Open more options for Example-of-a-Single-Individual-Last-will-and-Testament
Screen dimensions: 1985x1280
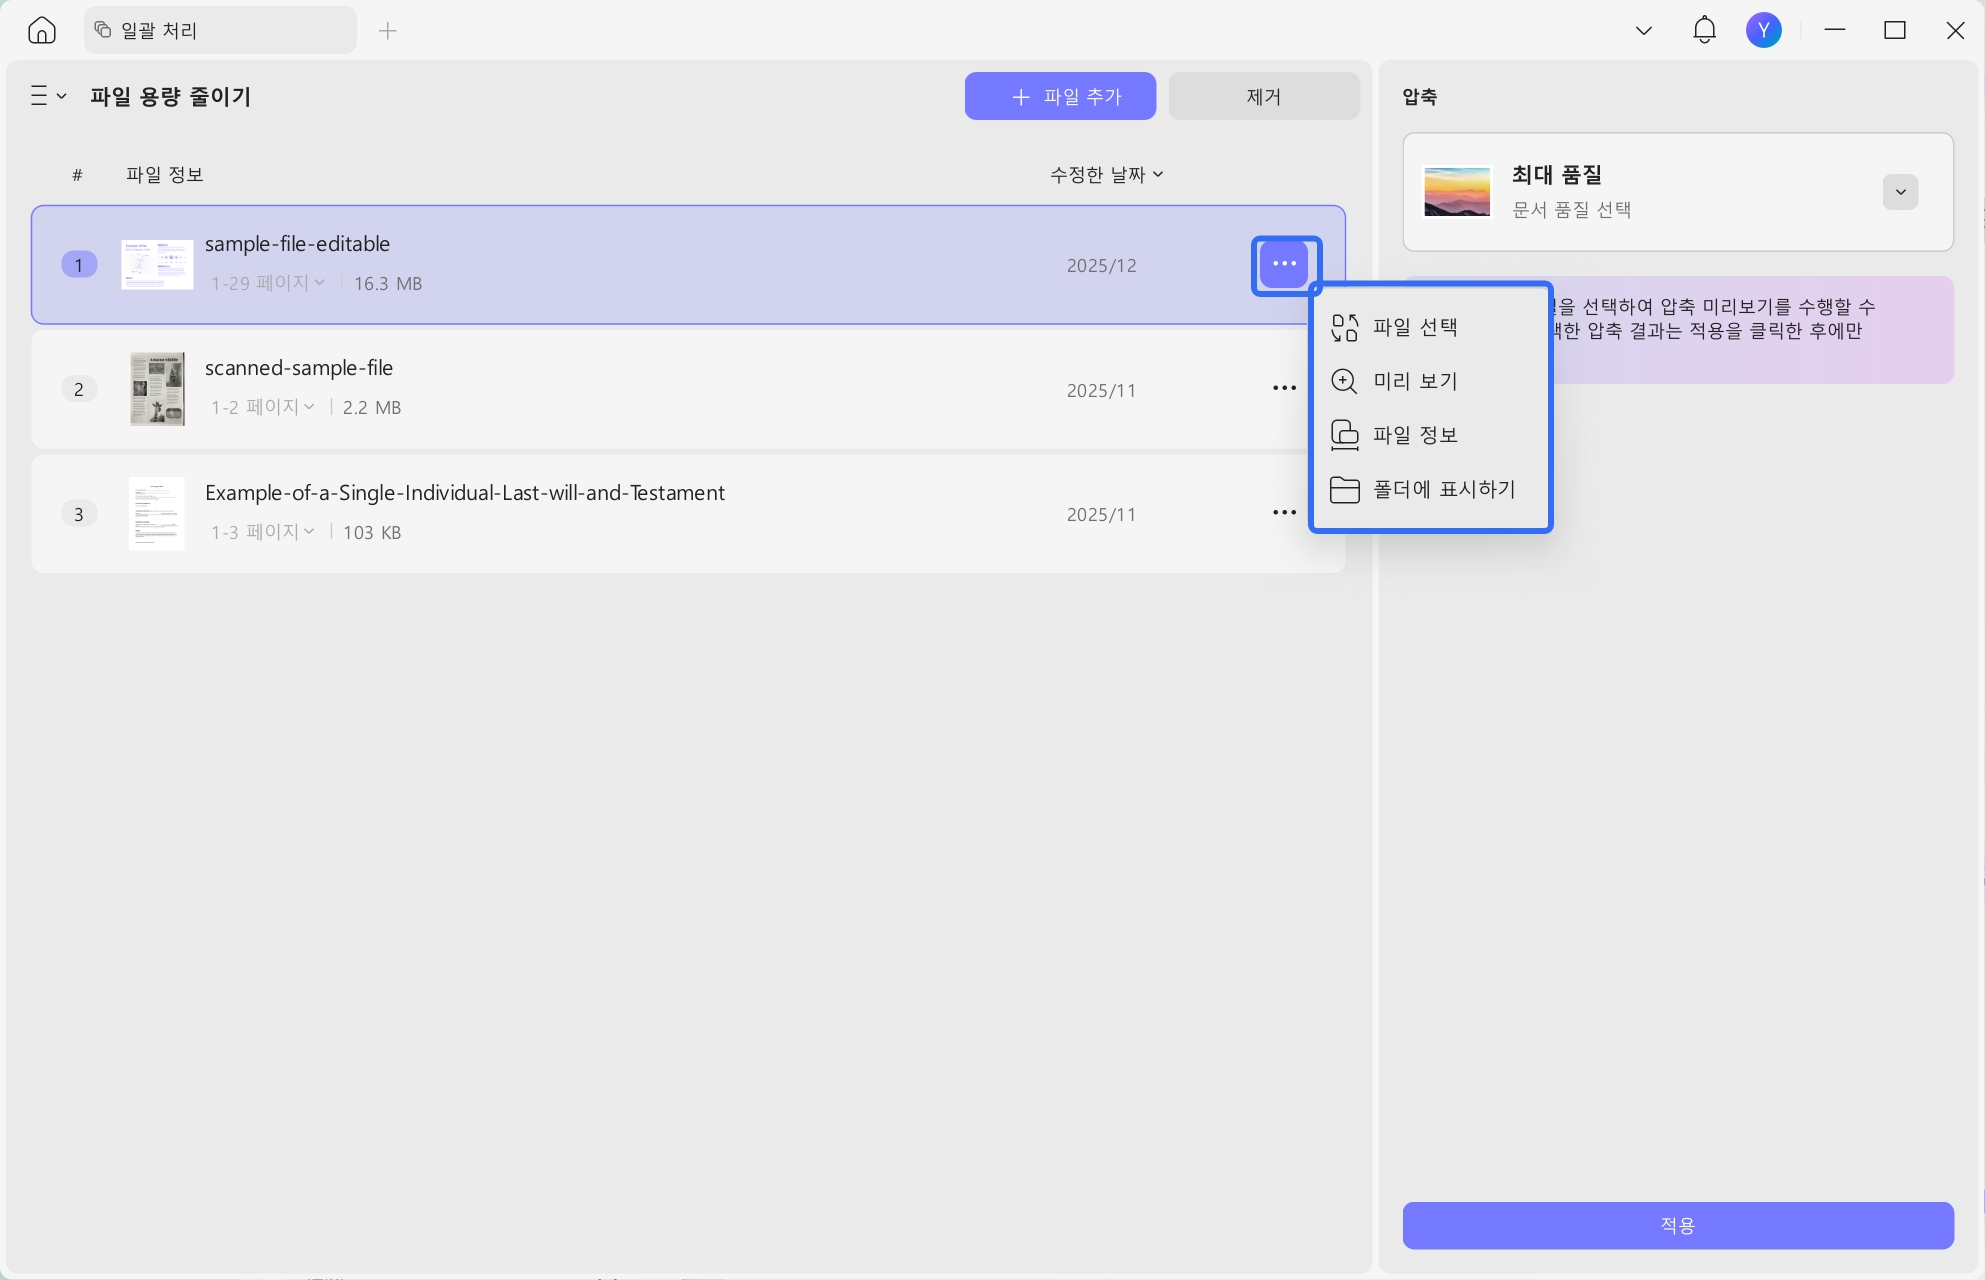[1285, 513]
